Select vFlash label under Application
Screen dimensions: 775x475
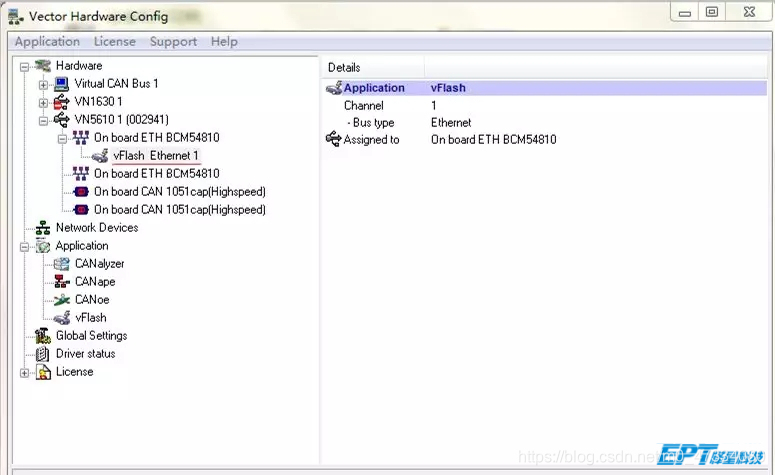tap(91, 318)
